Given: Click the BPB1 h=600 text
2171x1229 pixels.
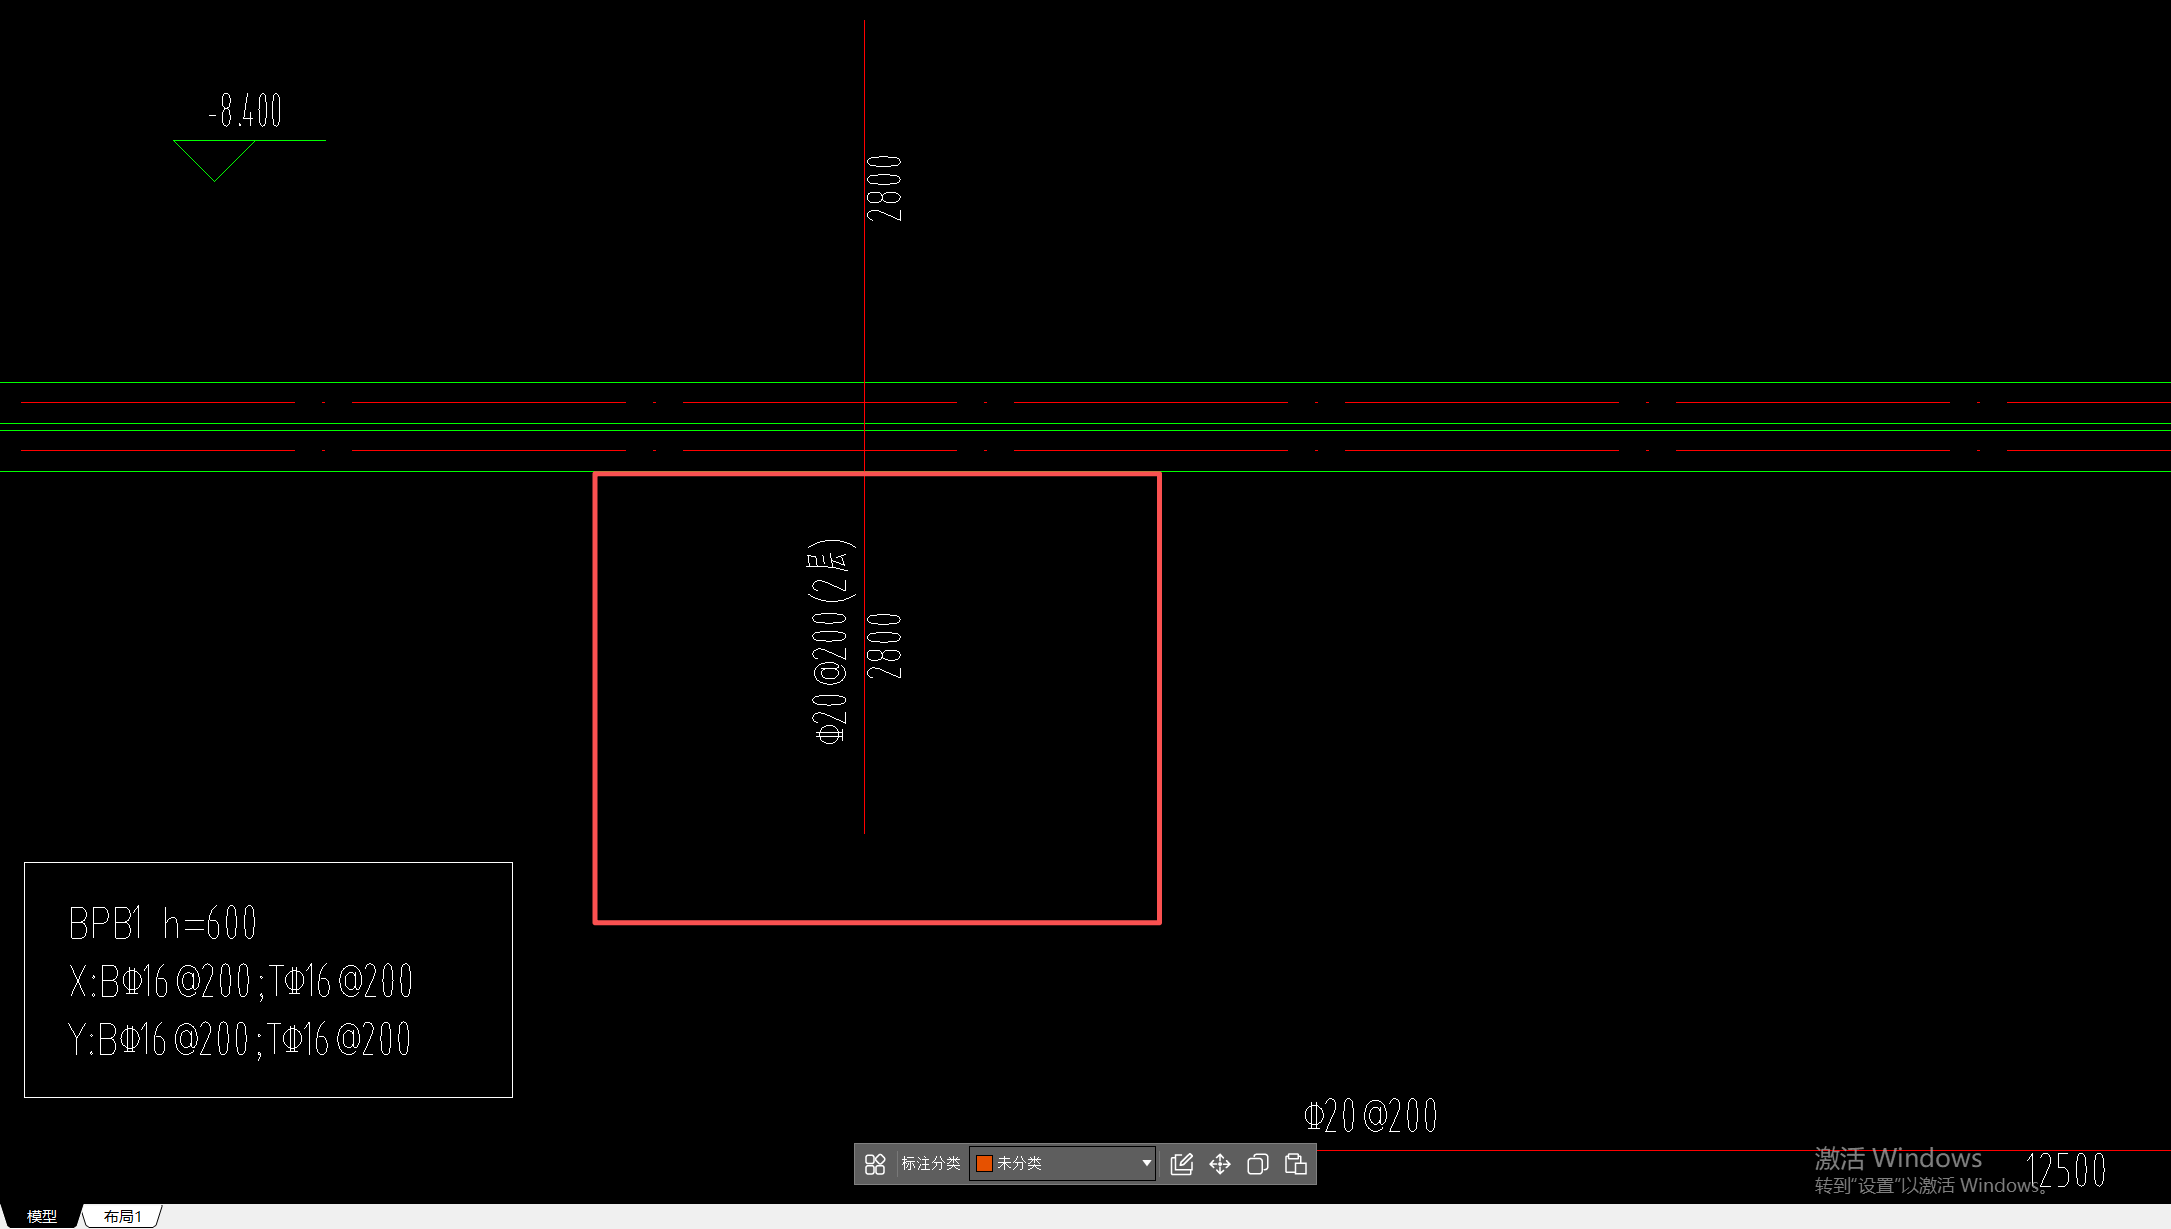Looking at the screenshot, I should pyautogui.click(x=163, y=923).
